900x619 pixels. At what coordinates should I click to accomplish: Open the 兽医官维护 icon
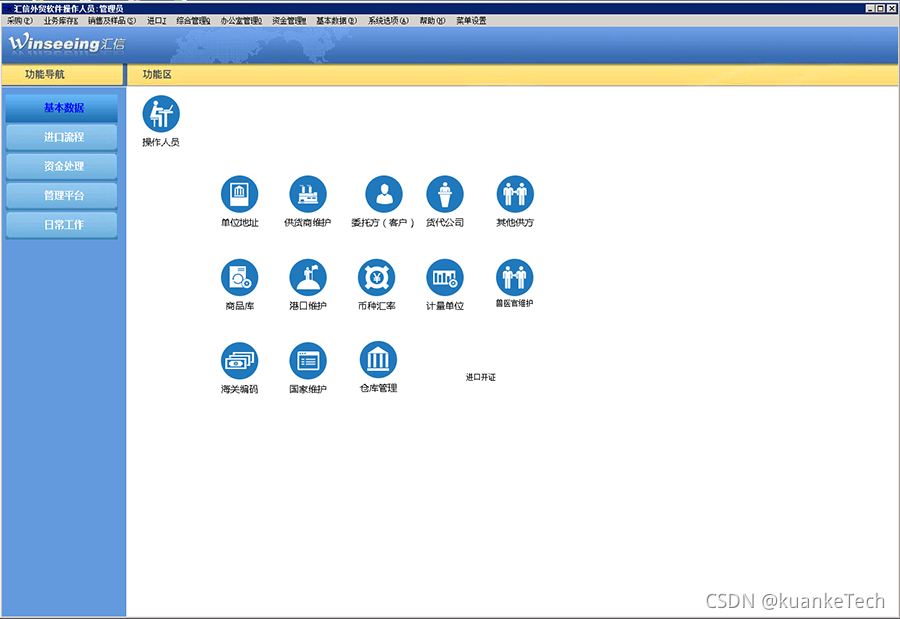[514, 277]
